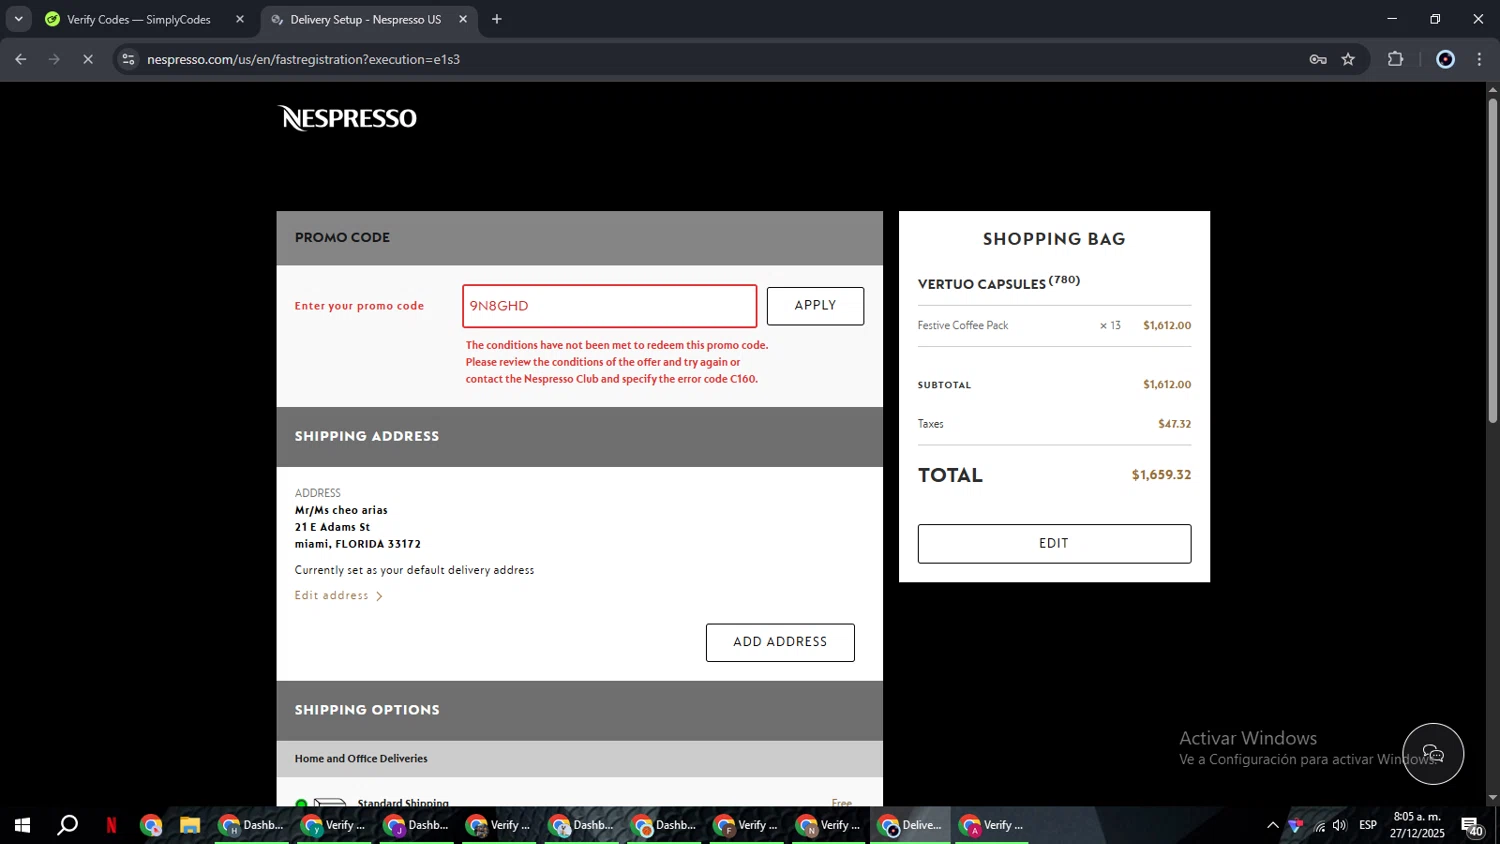The width and height of the screenshot is (1500, 844).
Task: View site information for nespresso.com
Action: (128, 59)
